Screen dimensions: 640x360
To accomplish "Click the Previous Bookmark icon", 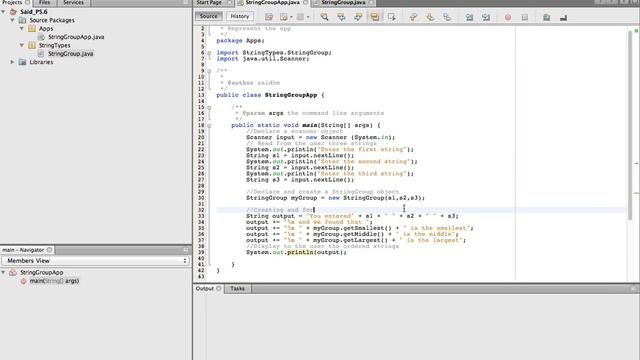I will tap(413, 17).
